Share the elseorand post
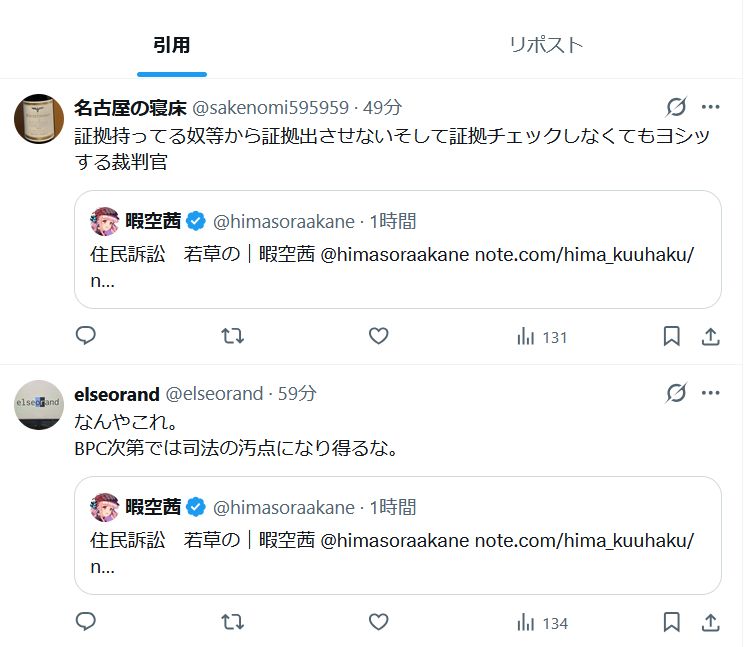Viewport: 752px width, 647px height. [x=710, y=623]
